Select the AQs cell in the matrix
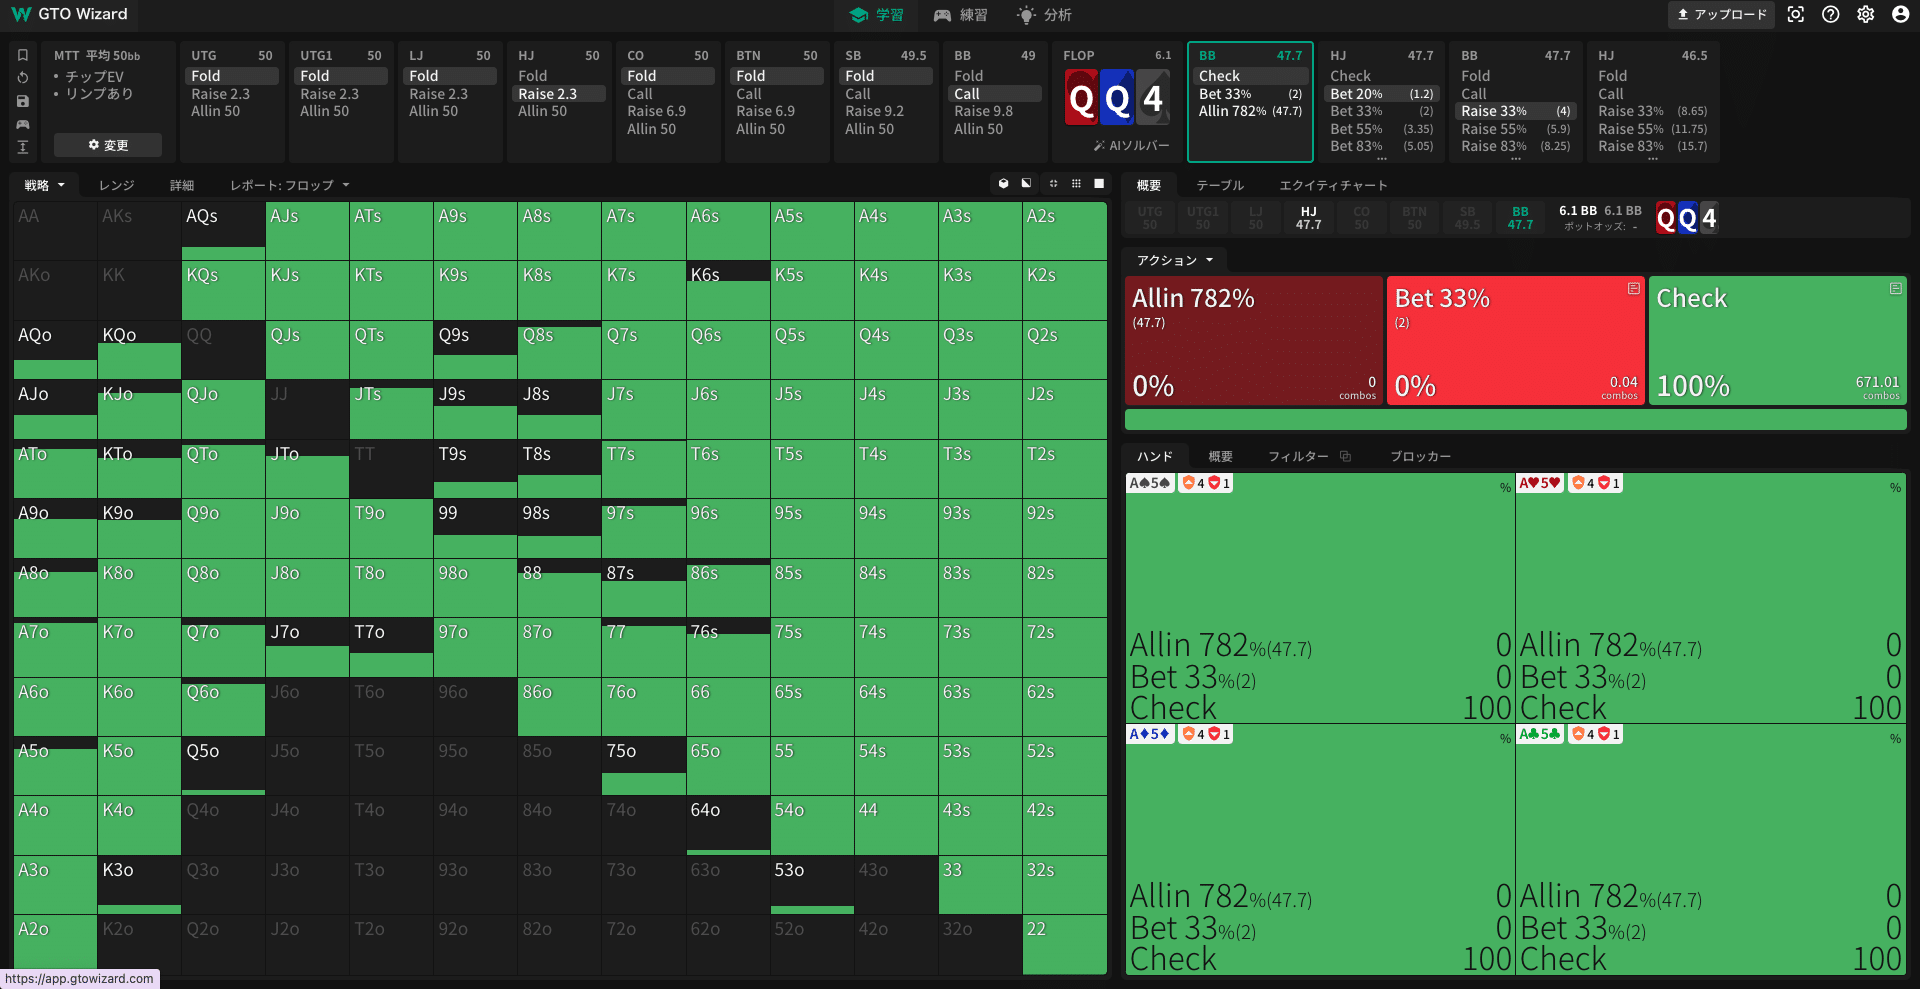 point(223,231)
